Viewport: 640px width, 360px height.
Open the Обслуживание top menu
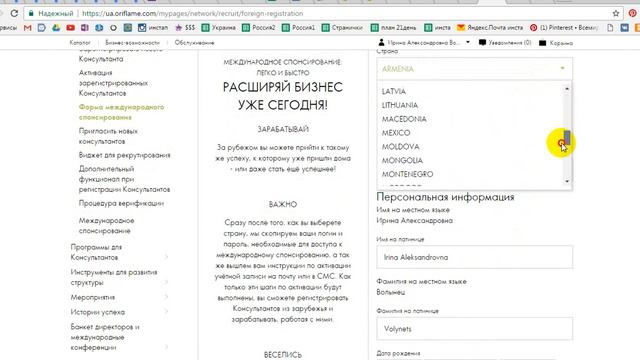[194, 42]
